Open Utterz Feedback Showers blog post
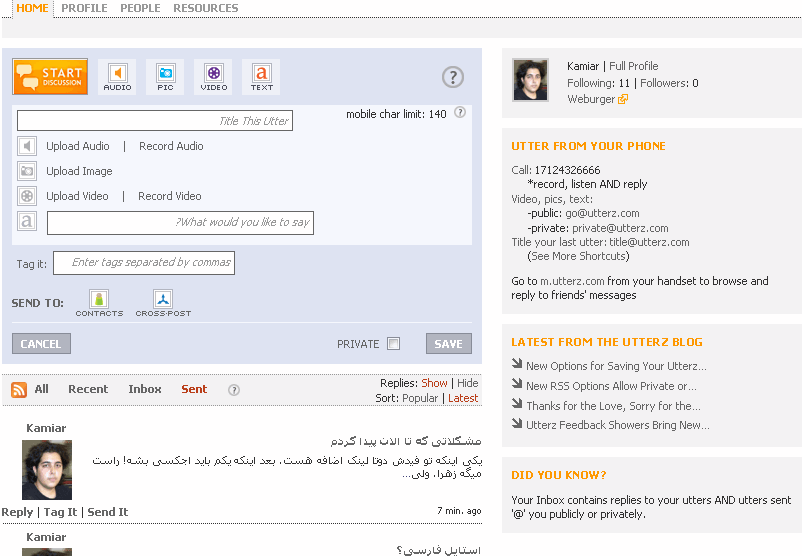802x556 pixels. (x=618, y=426)
